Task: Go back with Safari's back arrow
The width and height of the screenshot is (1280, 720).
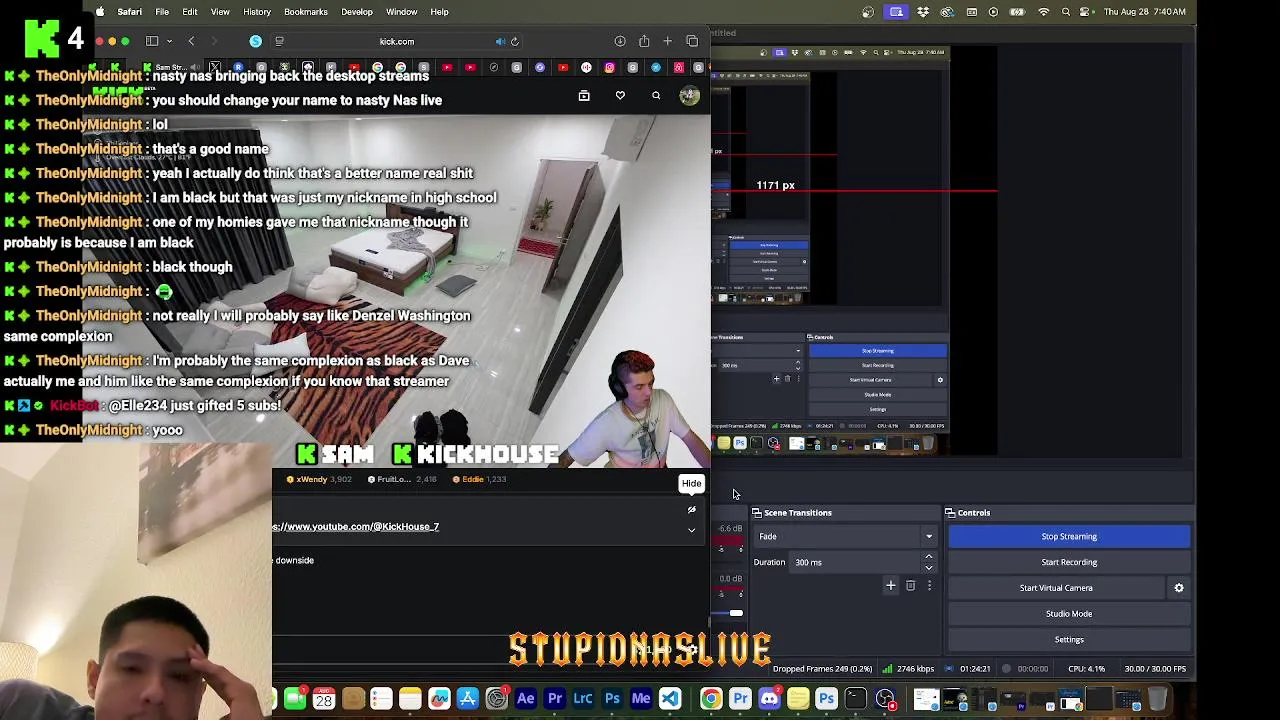Action: point(191,41)
